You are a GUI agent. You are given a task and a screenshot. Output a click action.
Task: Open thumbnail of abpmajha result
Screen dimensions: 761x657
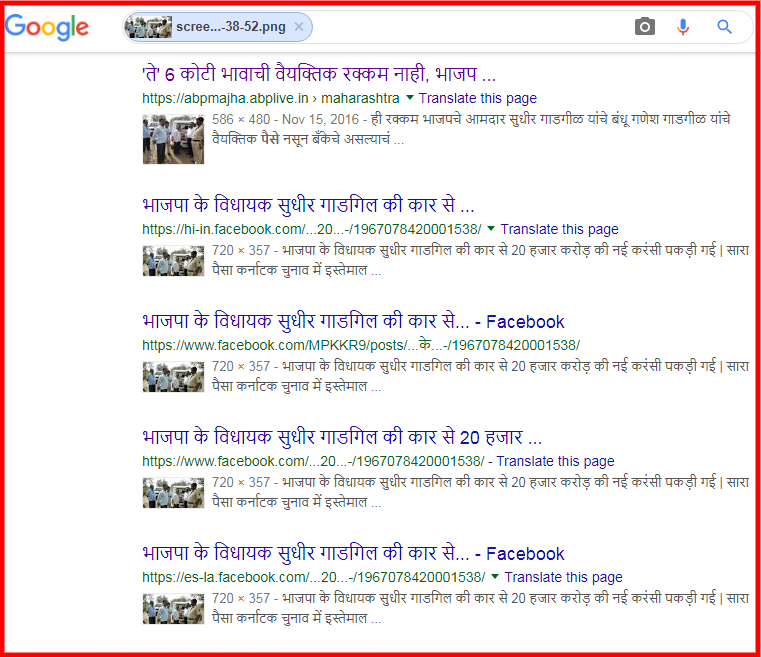(x=173, y=139)
